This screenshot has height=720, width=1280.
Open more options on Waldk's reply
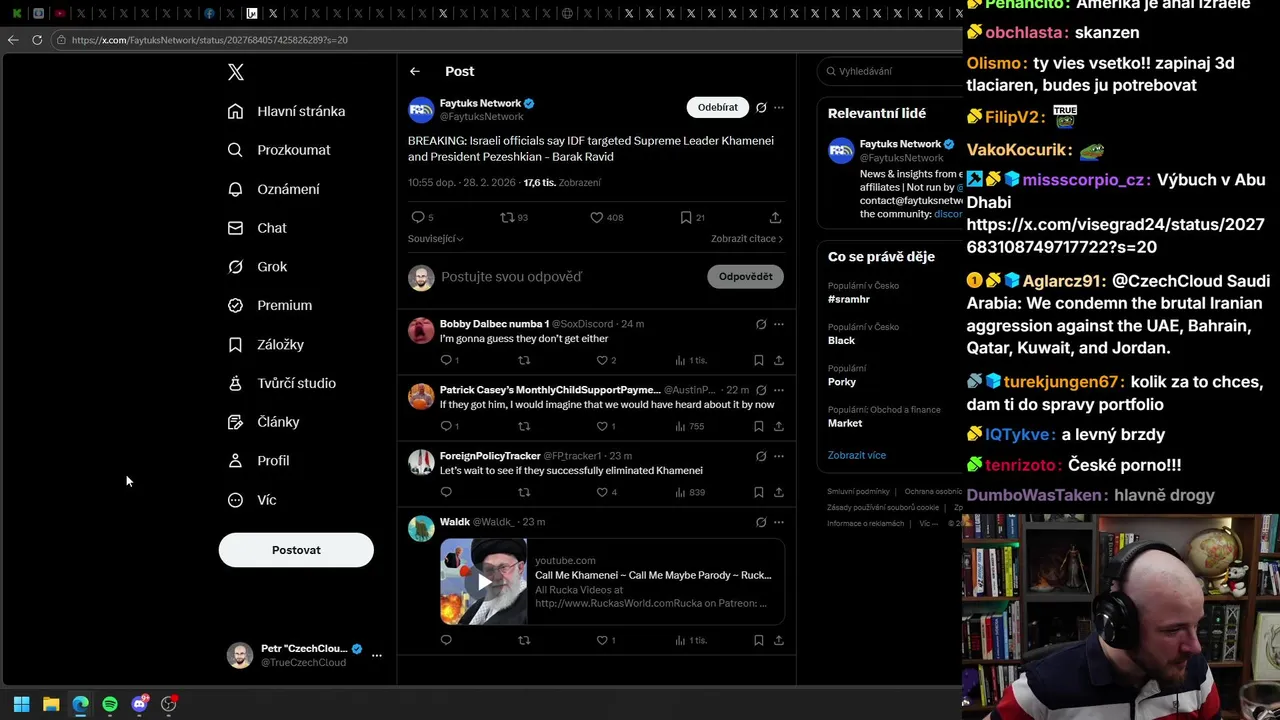(x=779, y=522)
